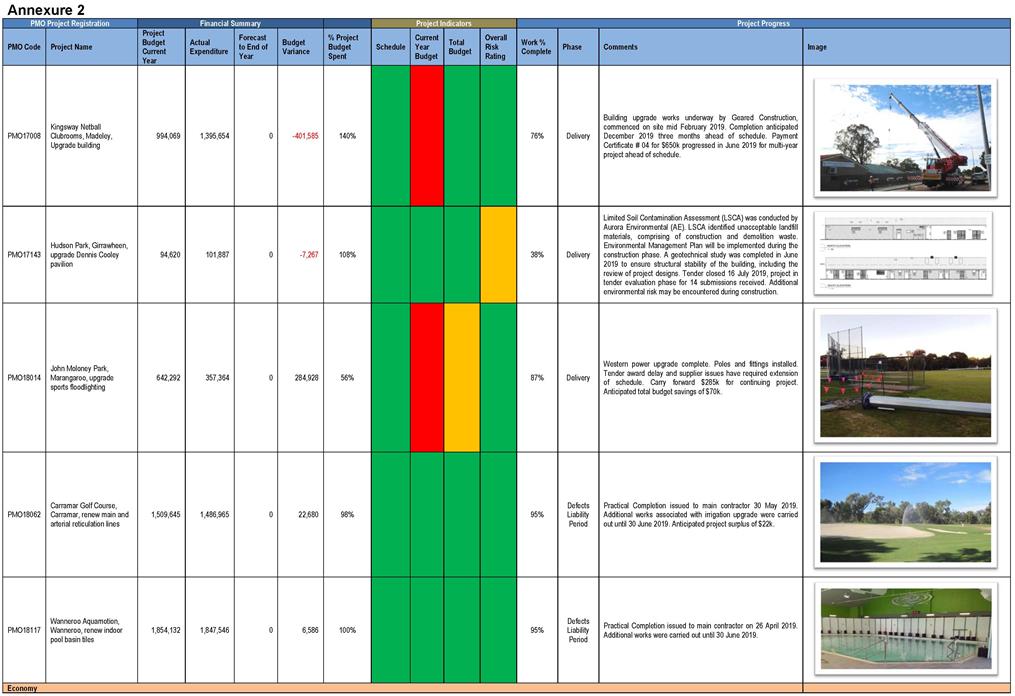Select the Budget Variance column header
This screenshot has width=1015, height=696.
coord(298,47)
